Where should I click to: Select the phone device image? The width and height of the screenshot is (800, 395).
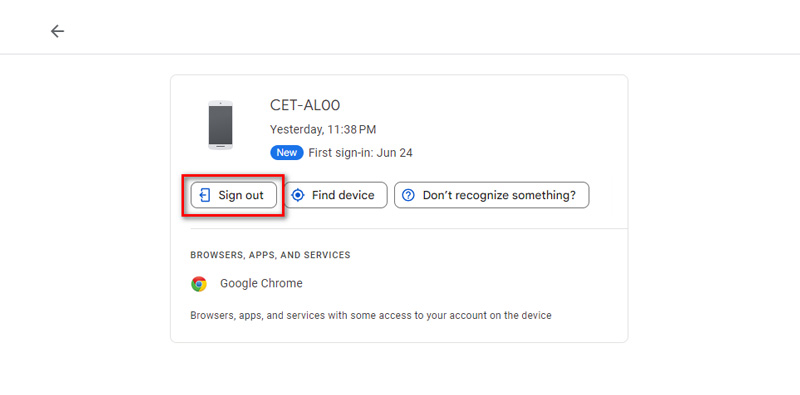coord(220,125)
